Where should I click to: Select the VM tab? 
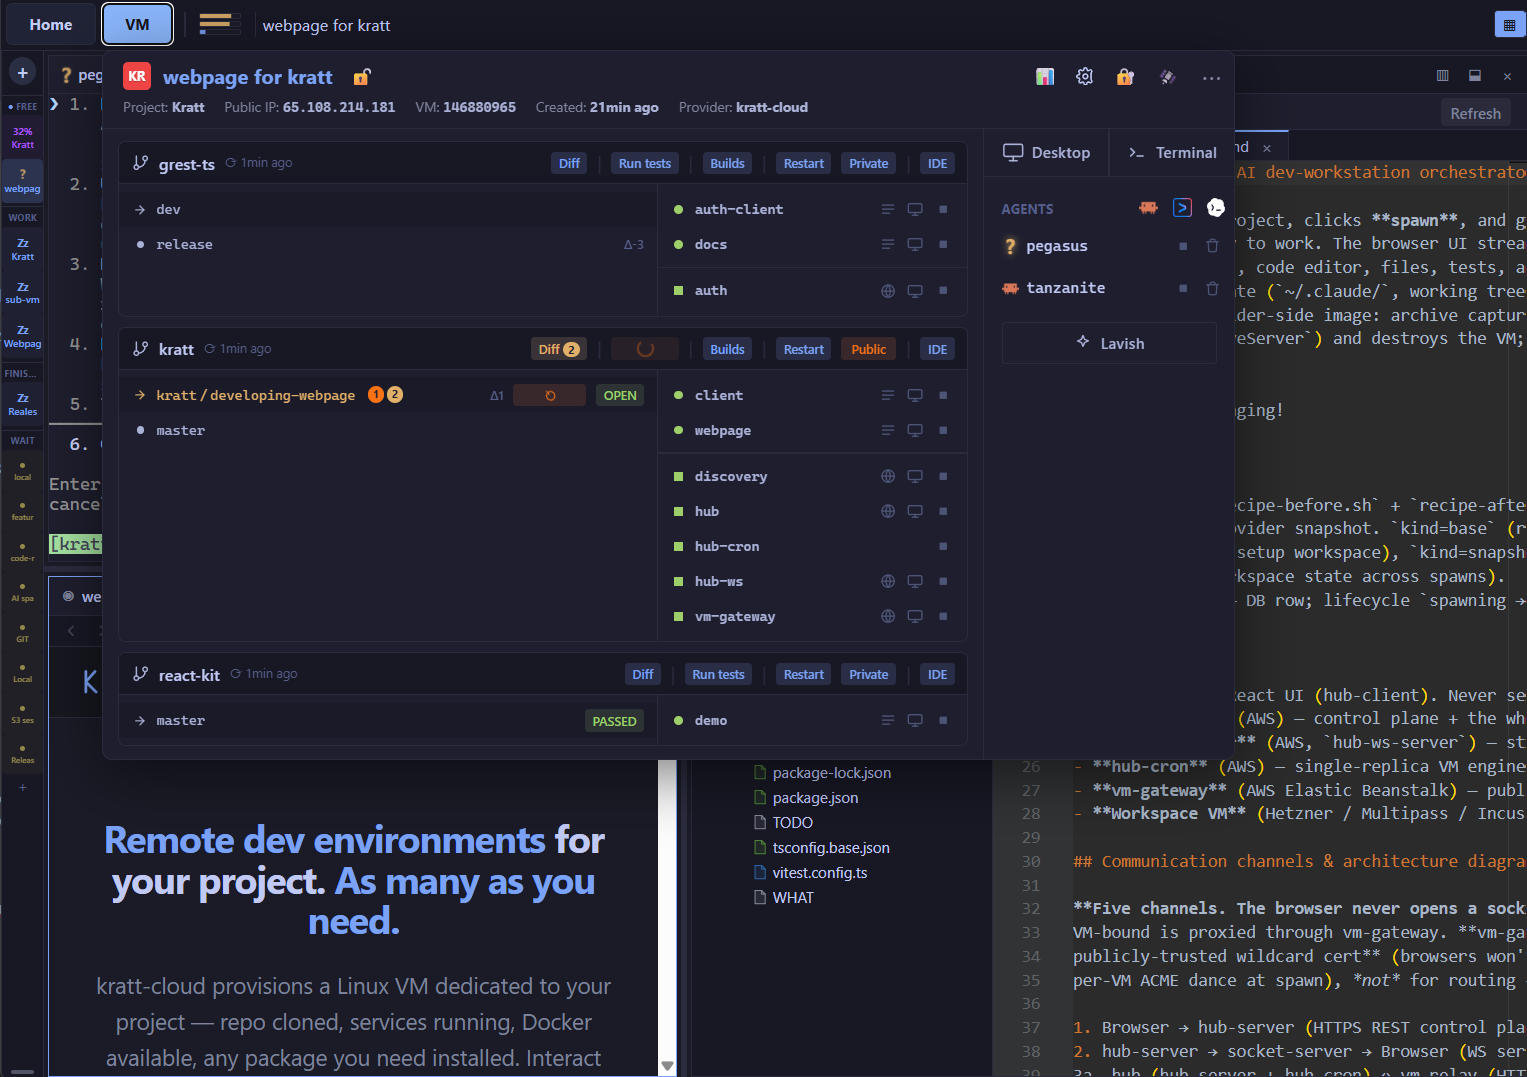click(x=137, y=24)
